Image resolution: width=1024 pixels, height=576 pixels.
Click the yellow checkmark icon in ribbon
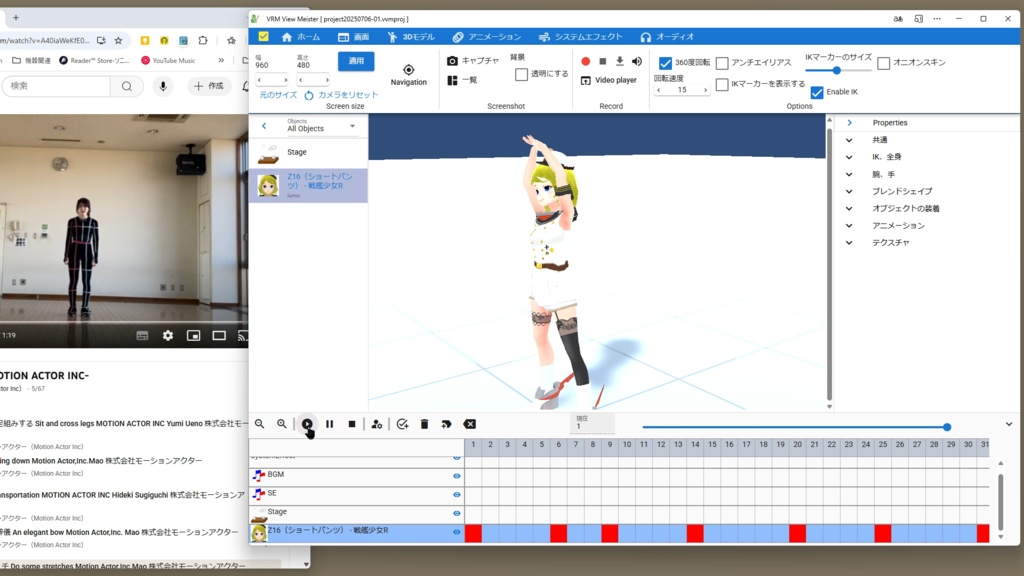(x=263, y=37)
